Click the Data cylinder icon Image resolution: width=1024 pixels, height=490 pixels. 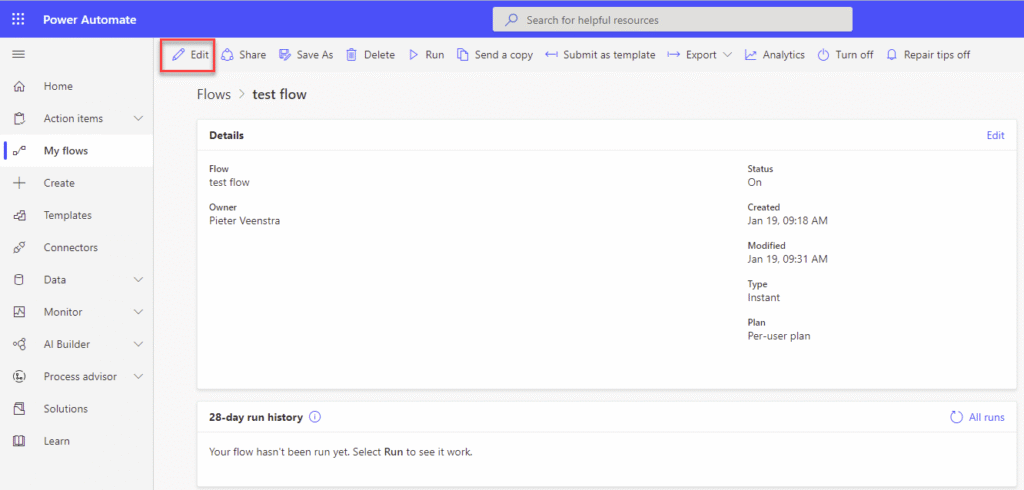pyautogui.click(x=19, y=280)
